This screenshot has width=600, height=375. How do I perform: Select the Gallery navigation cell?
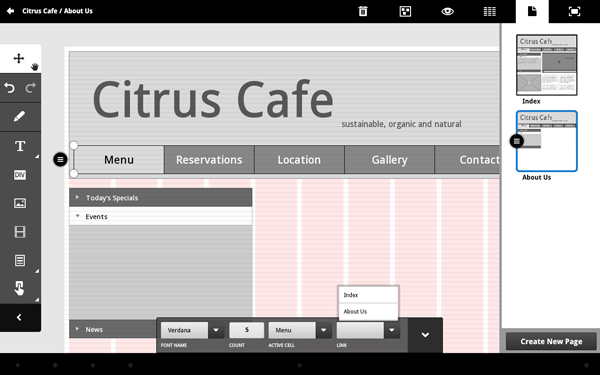click(389, 160)
